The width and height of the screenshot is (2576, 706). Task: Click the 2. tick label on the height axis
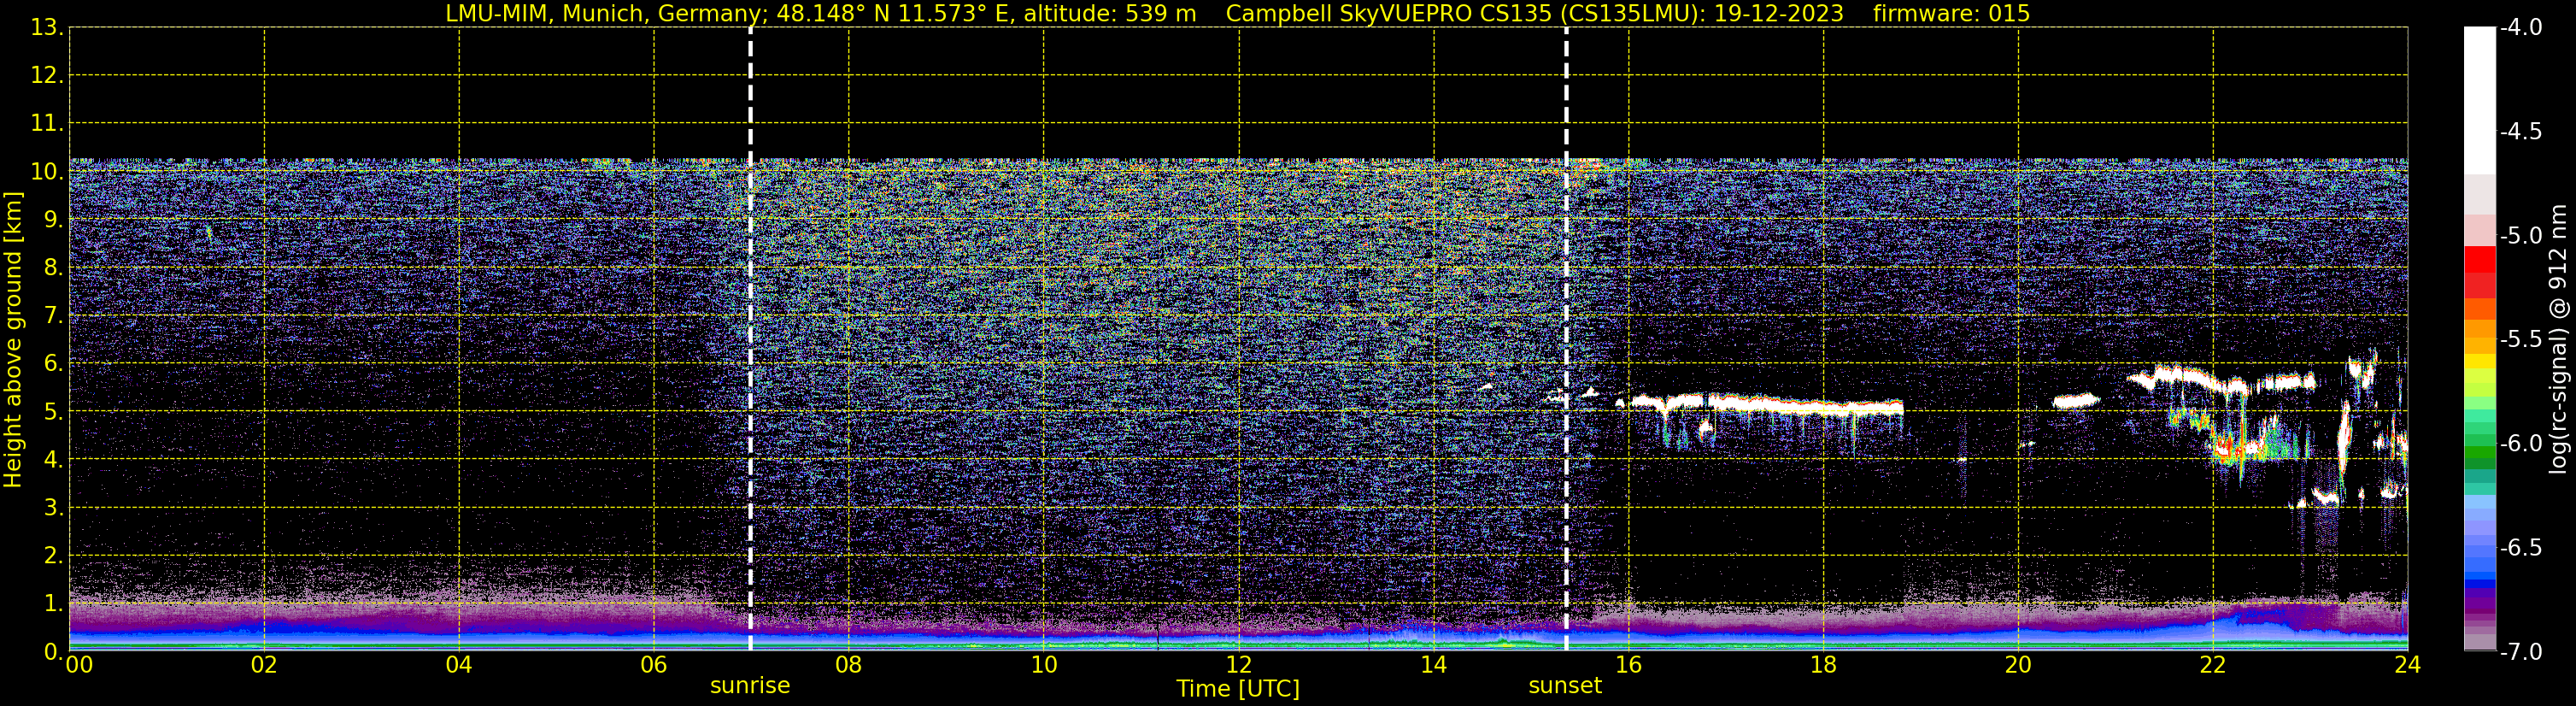(53, 555)
